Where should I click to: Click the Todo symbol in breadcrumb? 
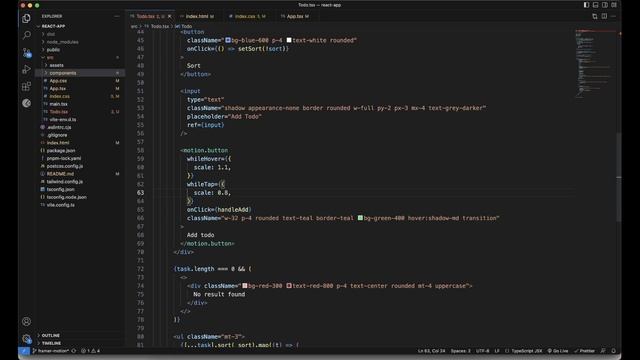184,27
